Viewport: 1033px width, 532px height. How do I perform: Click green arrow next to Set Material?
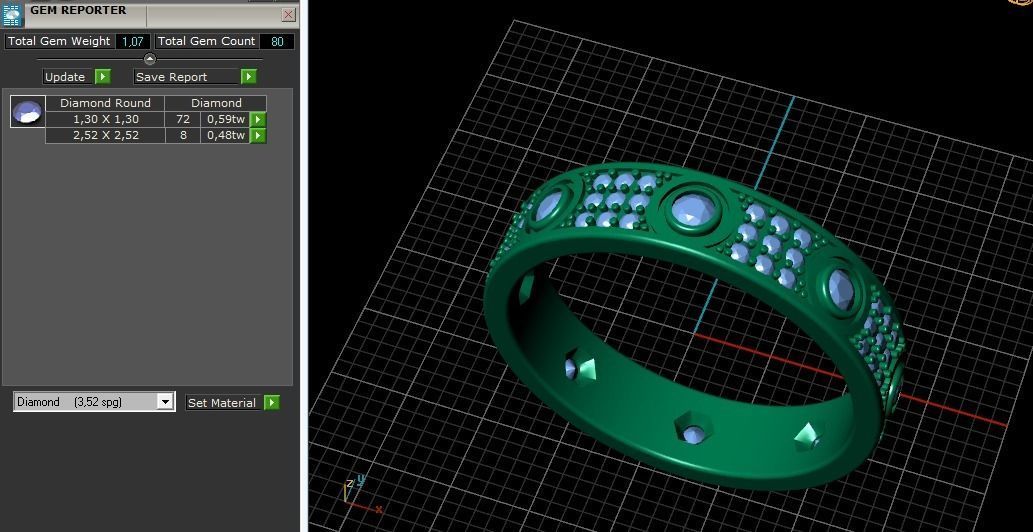(272, 403)
